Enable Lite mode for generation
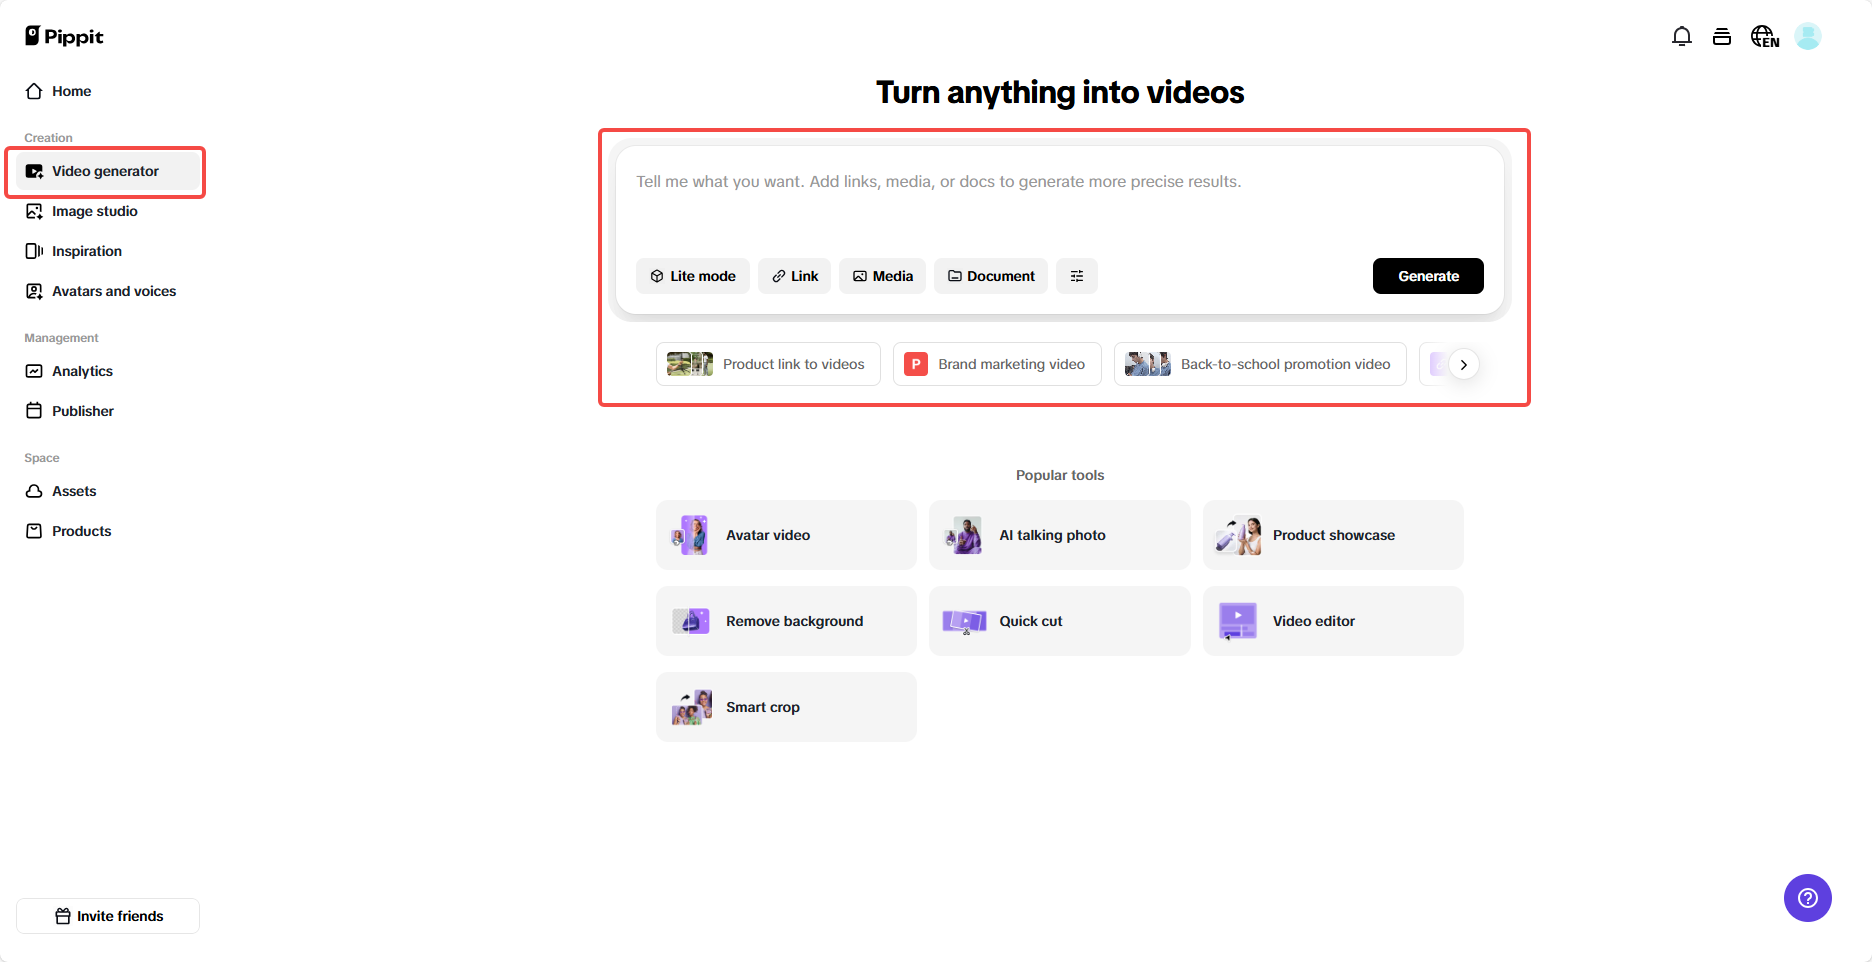 [692, 276]
